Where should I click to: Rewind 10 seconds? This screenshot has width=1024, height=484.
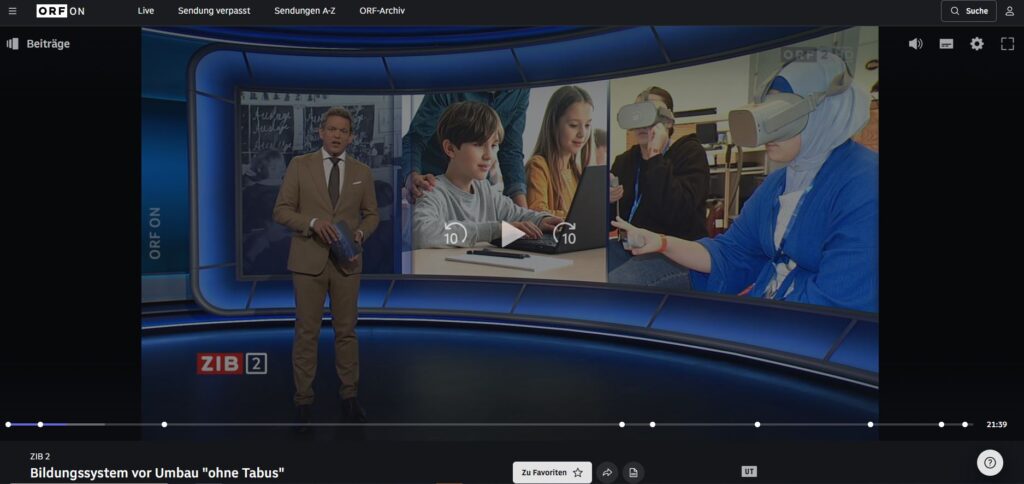tap(453, 235)
